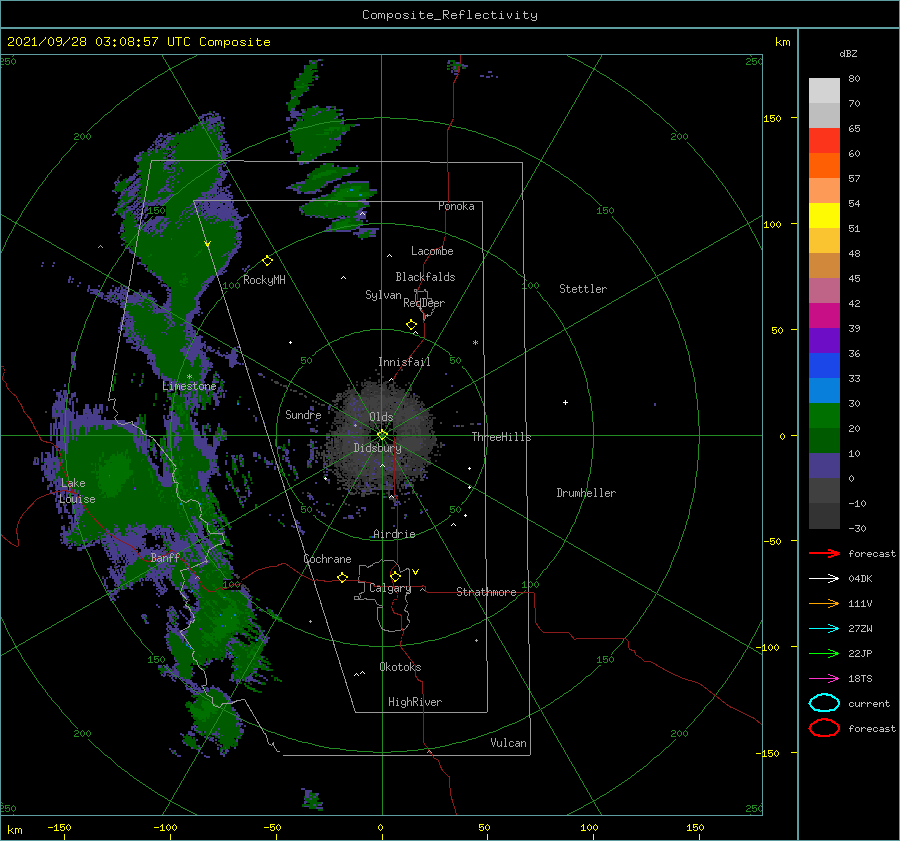Click the cyan current ellipse legend icon
The height and width of the screenshot is (841, 900).
click(x=824, y=703)
